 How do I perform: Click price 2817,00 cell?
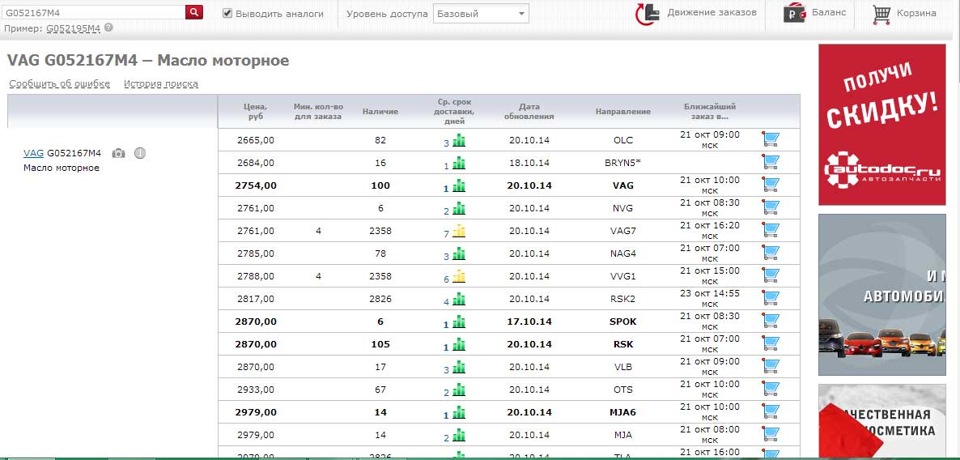click(x=255, y=299)
